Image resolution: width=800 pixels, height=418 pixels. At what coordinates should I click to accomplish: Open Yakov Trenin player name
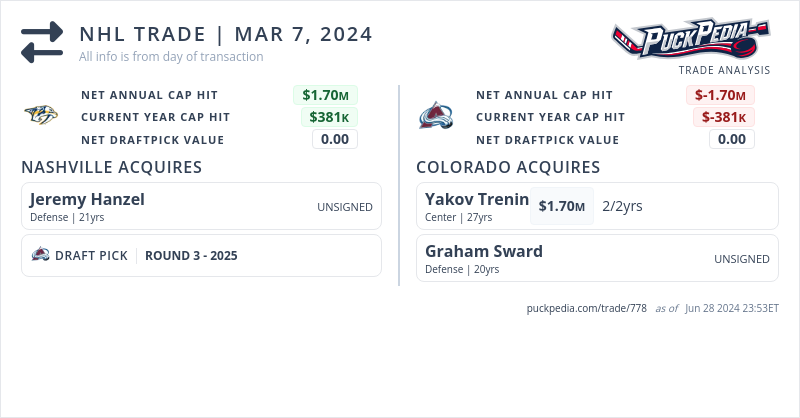pos(476,199)
